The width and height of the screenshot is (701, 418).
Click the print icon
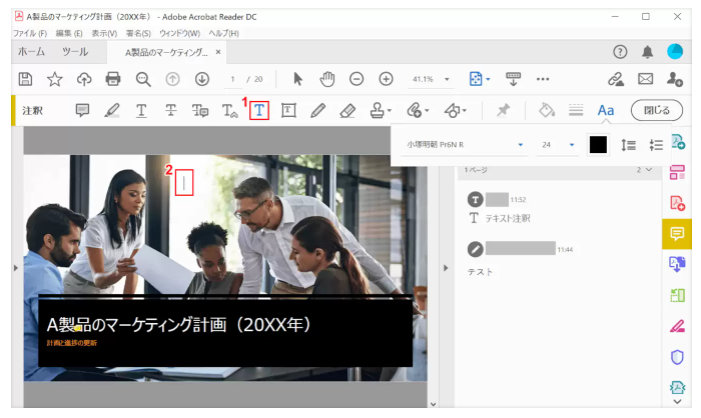pos(113,79)
